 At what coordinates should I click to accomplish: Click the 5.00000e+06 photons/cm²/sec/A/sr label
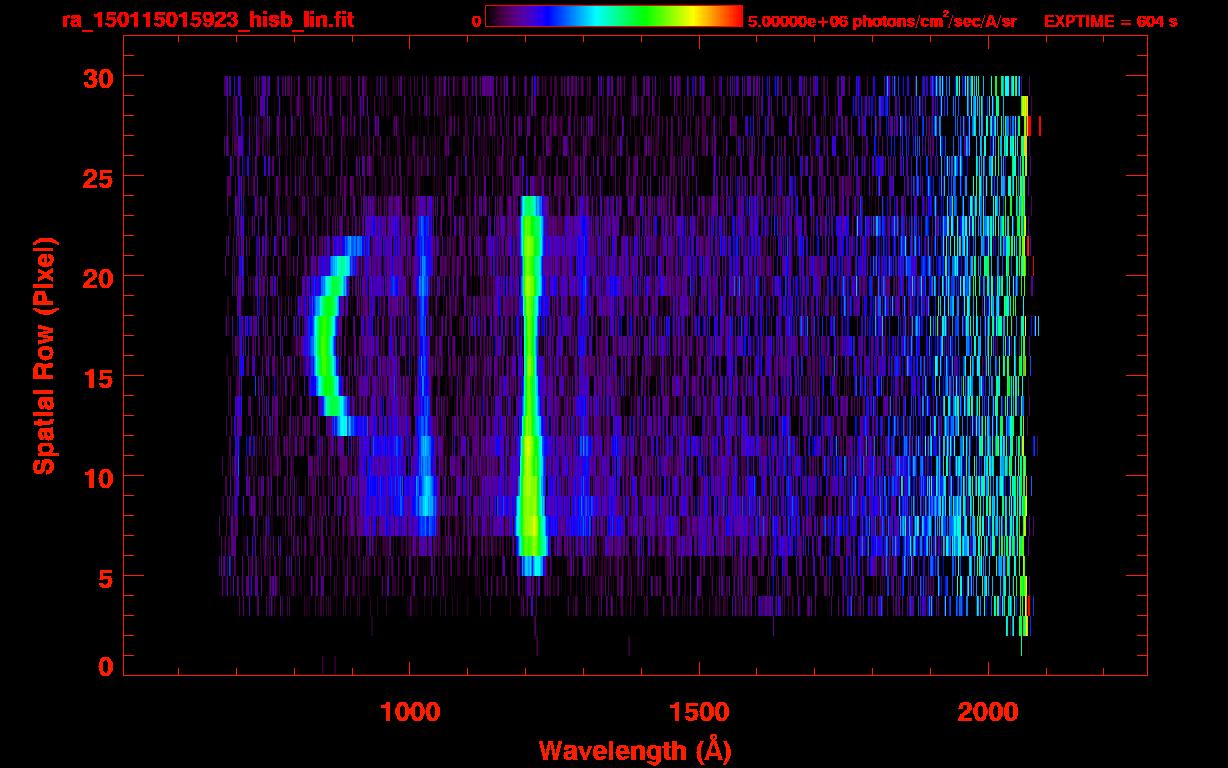click(x=882, y=21)
